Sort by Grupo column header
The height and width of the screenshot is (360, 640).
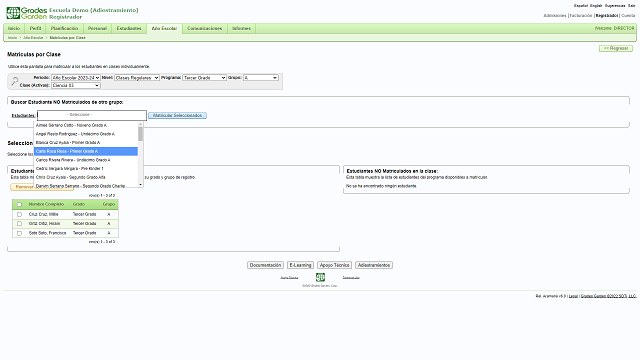coord(109,204)
